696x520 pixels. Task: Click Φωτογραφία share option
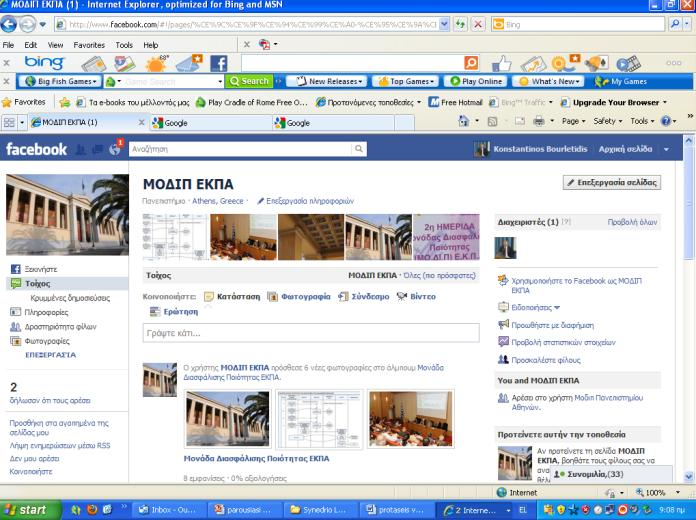(299, 297)
